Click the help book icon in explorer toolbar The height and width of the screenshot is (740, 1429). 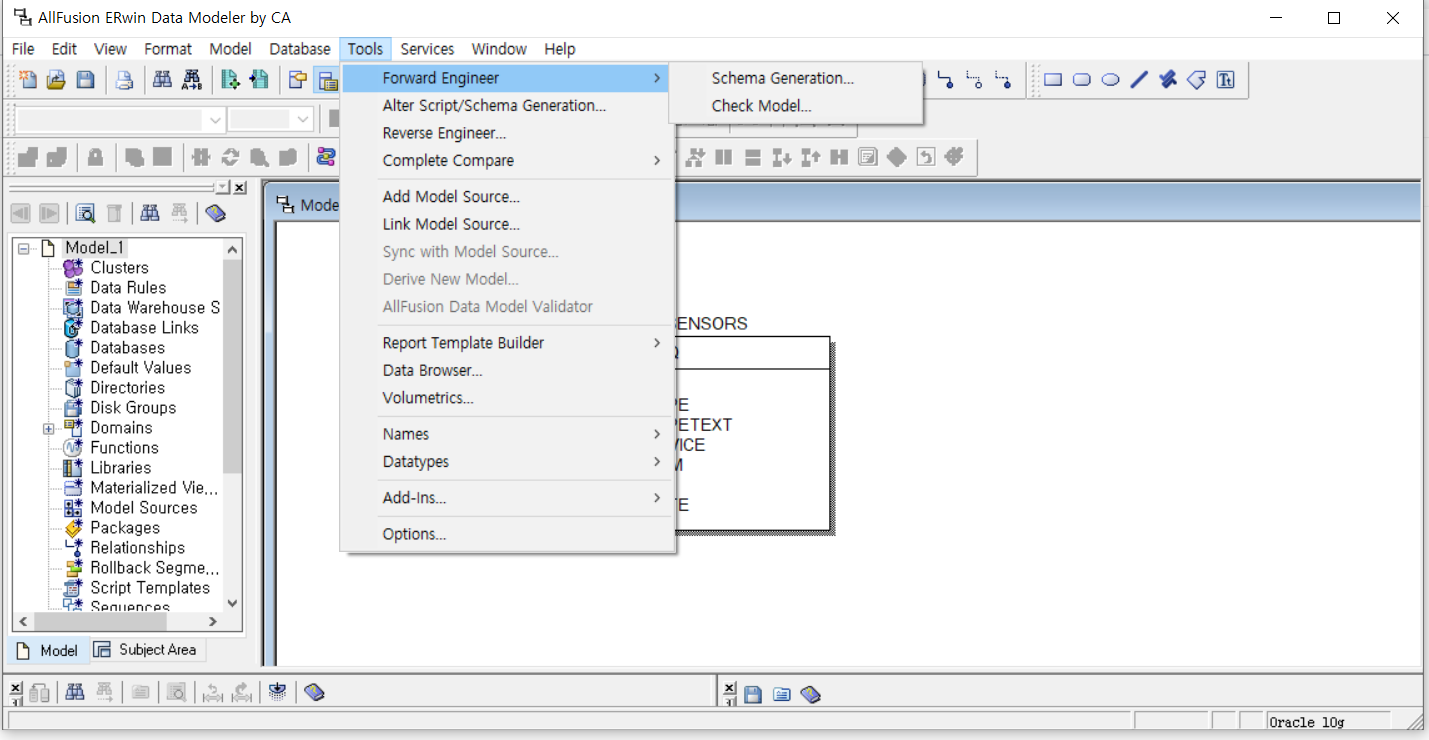coord(215,213)
